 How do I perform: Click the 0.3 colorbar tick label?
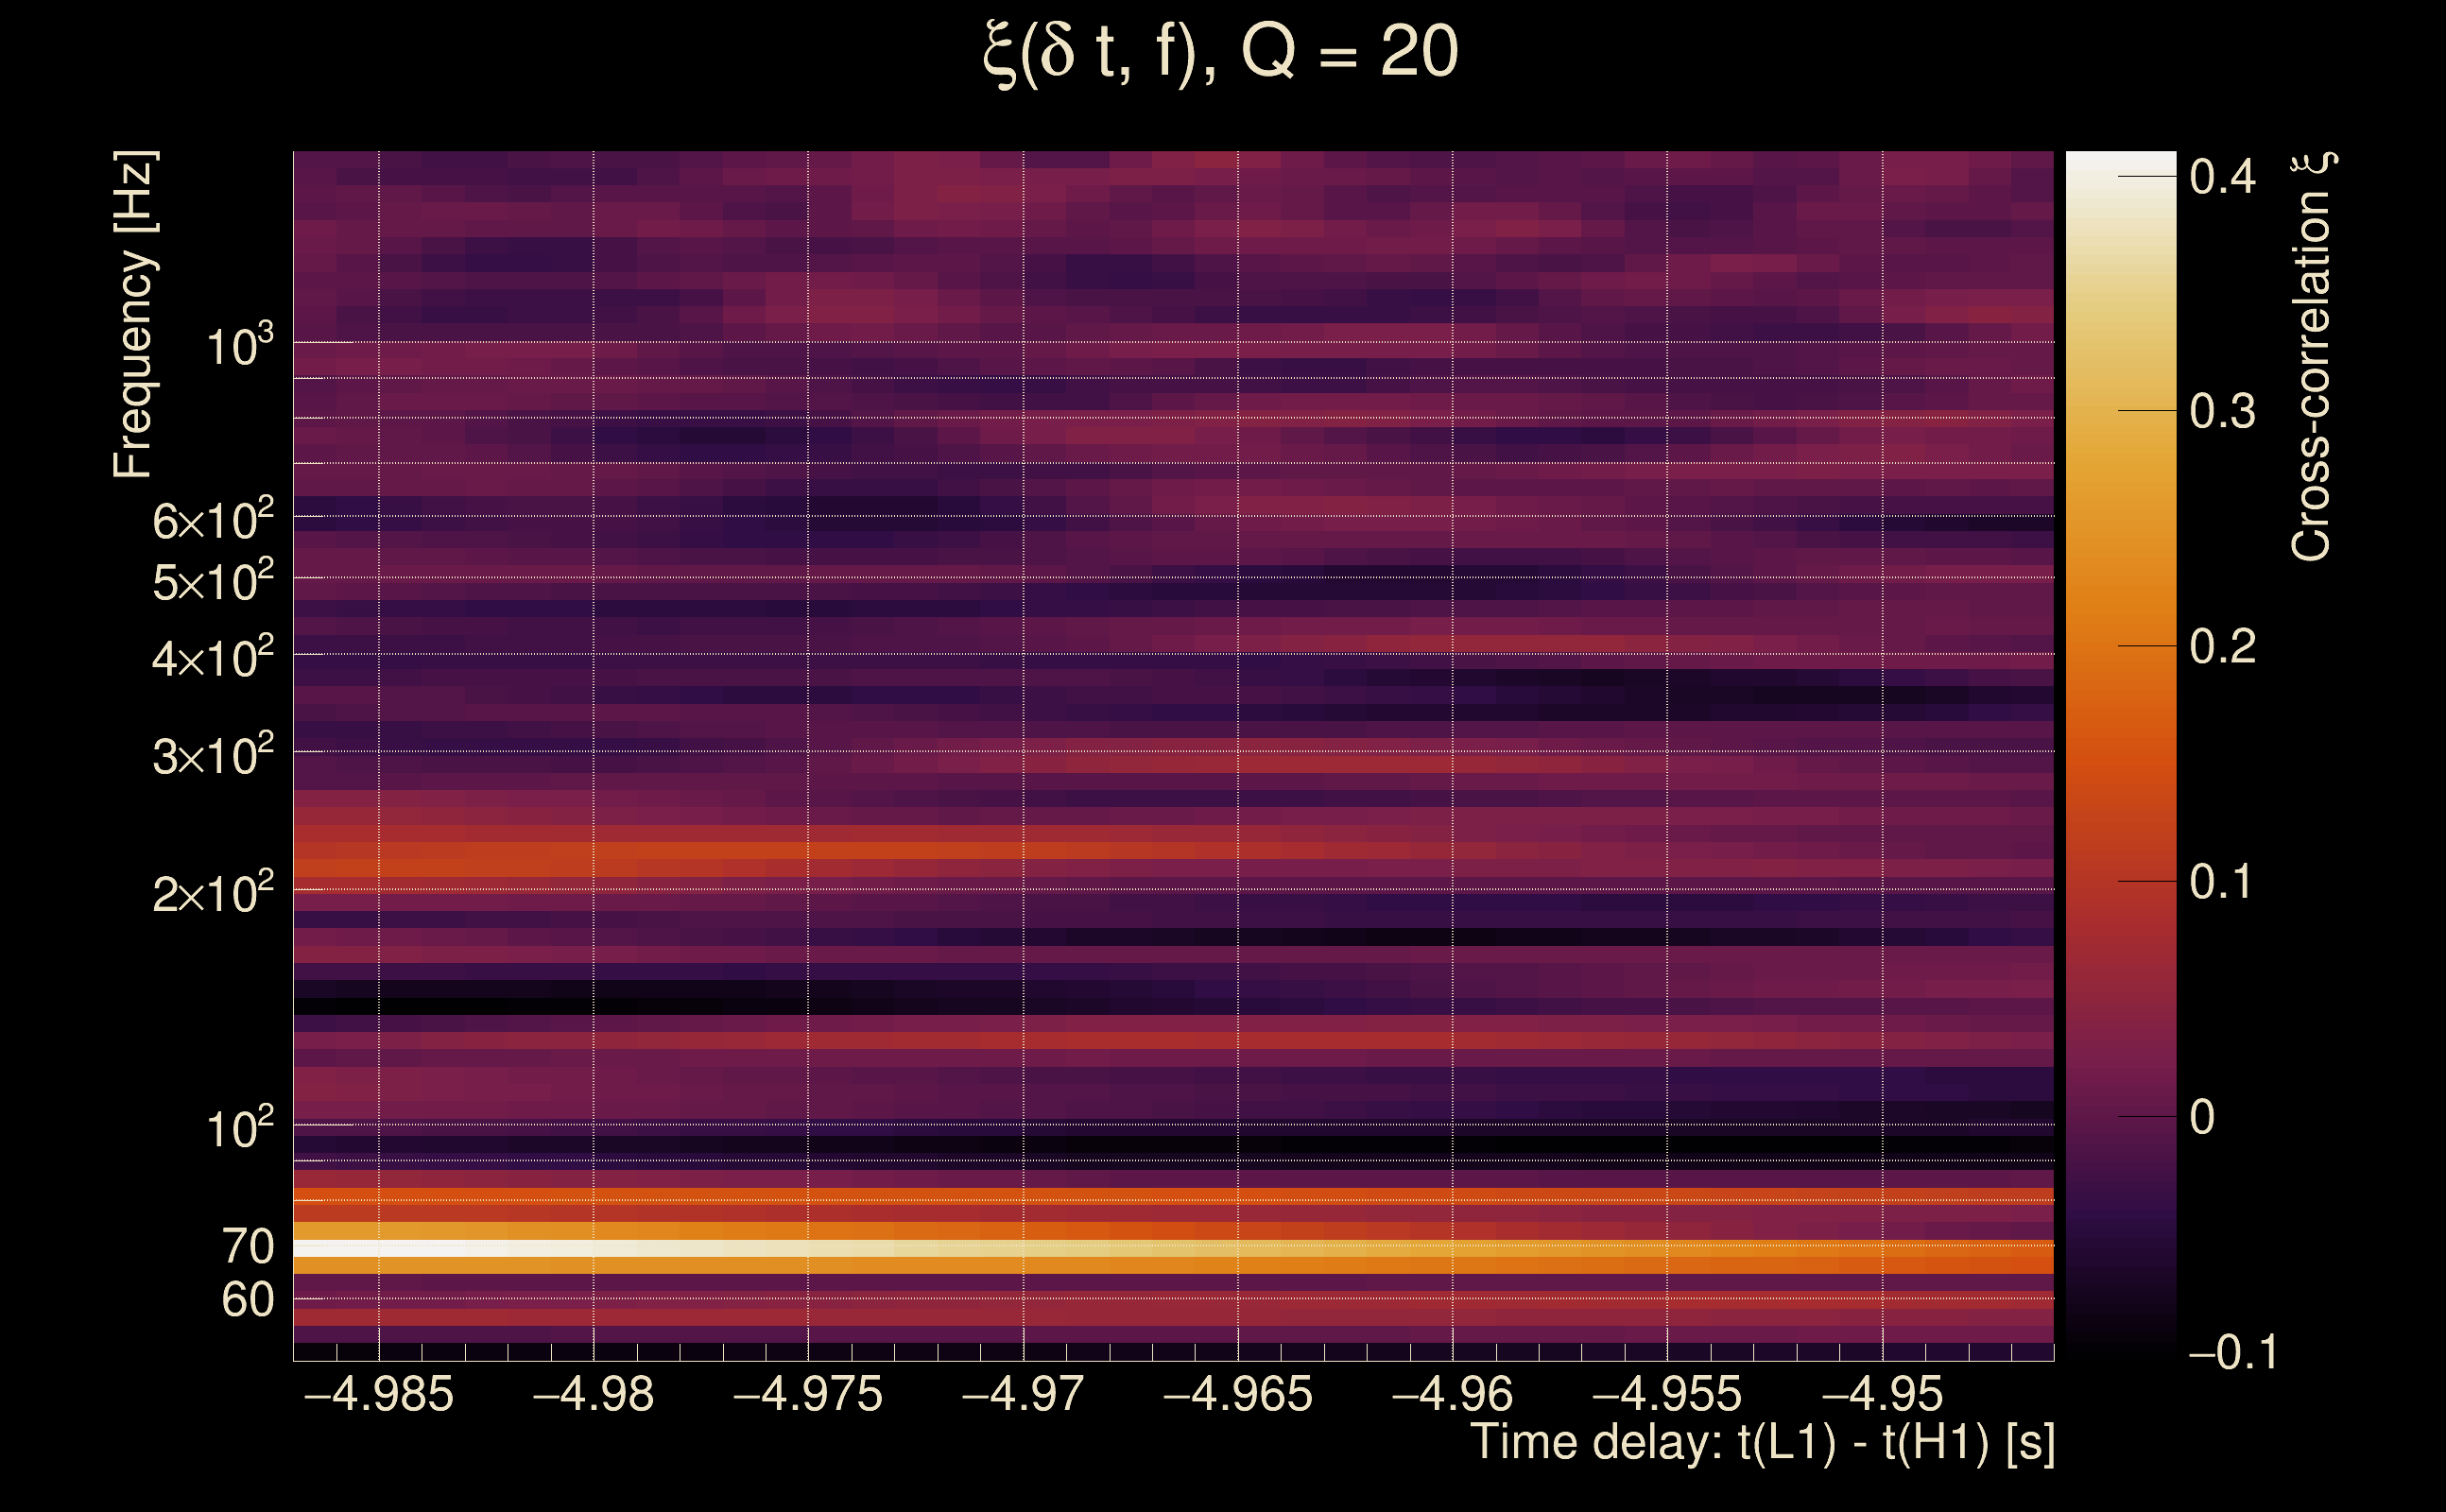point(2222,412)
